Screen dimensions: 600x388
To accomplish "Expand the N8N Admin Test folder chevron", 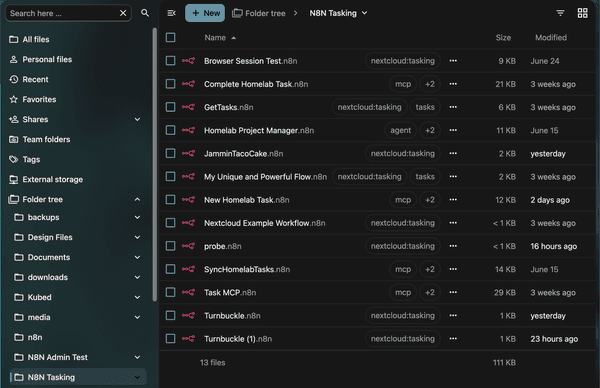I will [x=137, y=357].
